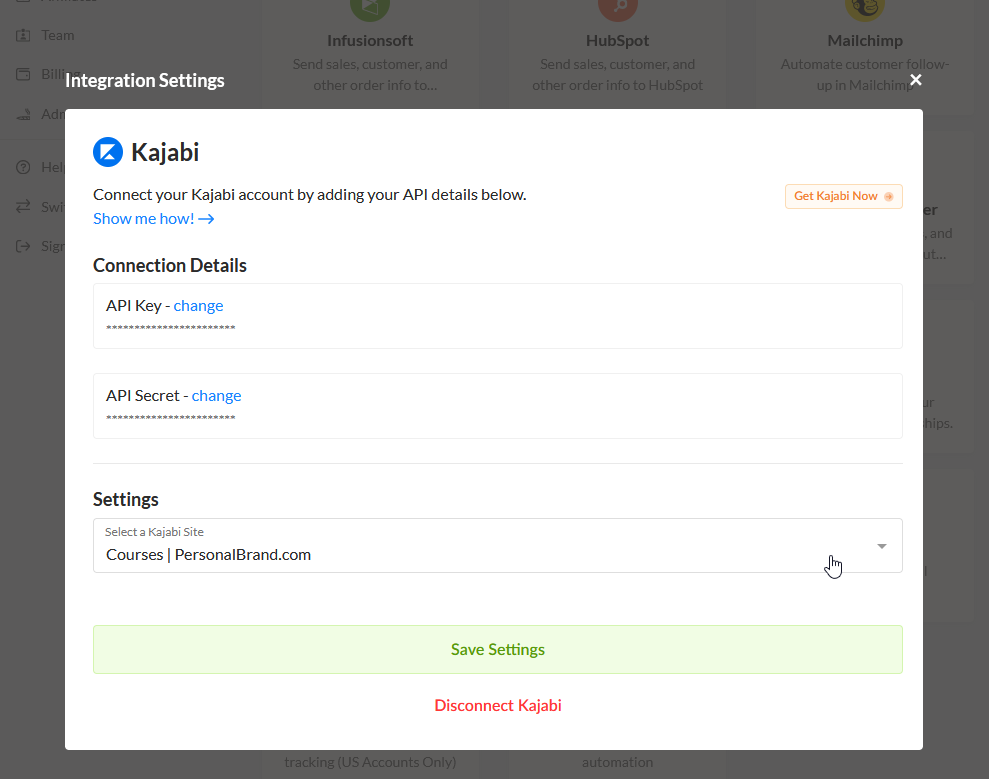Click arrow beside Show me how
Screen dimensions: 989x779
[x=206, y=219]
